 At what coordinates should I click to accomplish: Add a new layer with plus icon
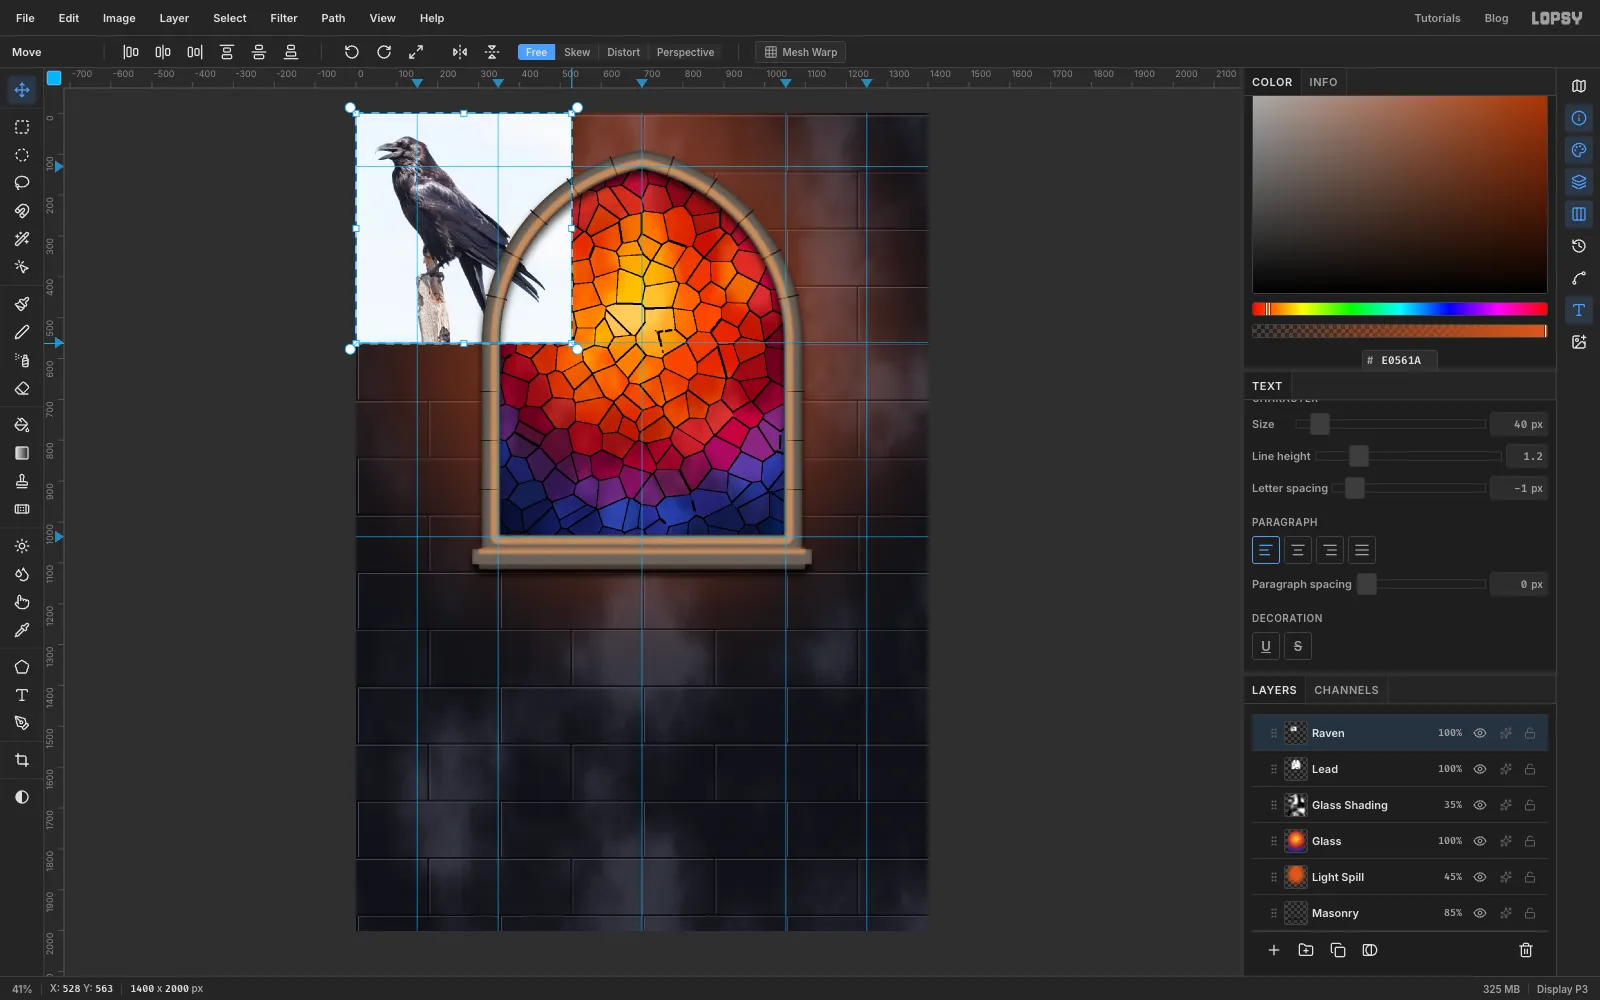pyautogui.click(x=1274, y=950)
